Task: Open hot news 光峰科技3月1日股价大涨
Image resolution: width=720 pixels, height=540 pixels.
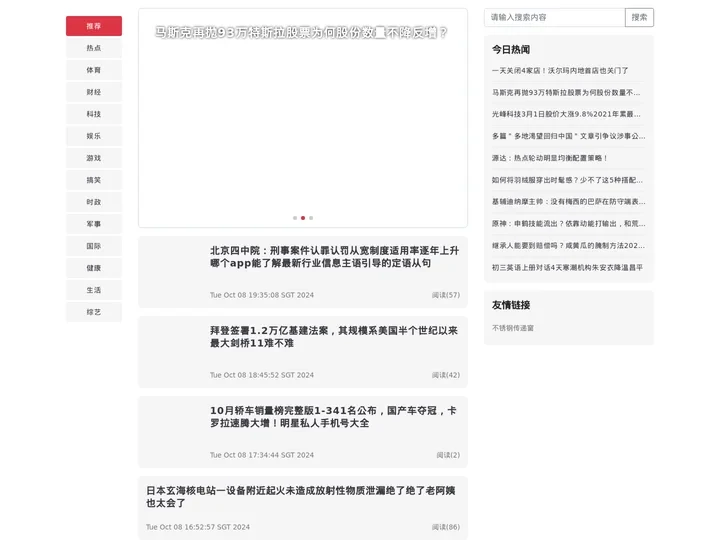Action: point(566,114)
